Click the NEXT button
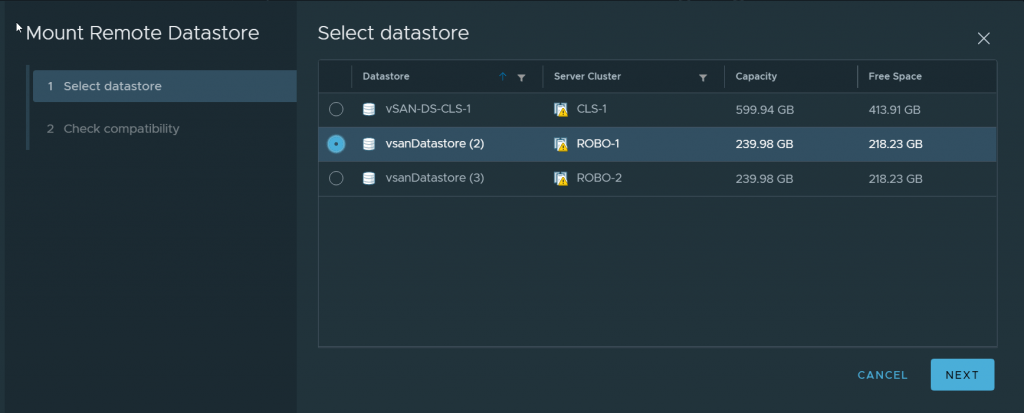This screenshot has width=1024, height=413. 961,375
